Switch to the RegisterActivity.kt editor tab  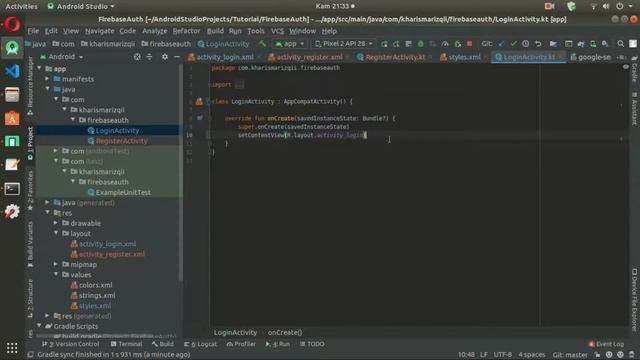(x=392, y=57)
